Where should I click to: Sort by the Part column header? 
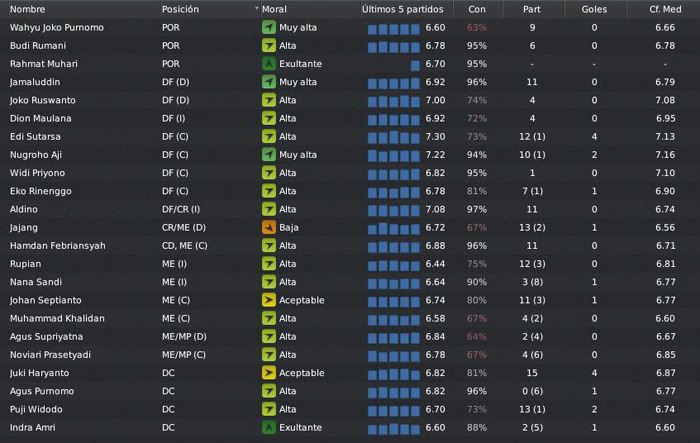532,9
